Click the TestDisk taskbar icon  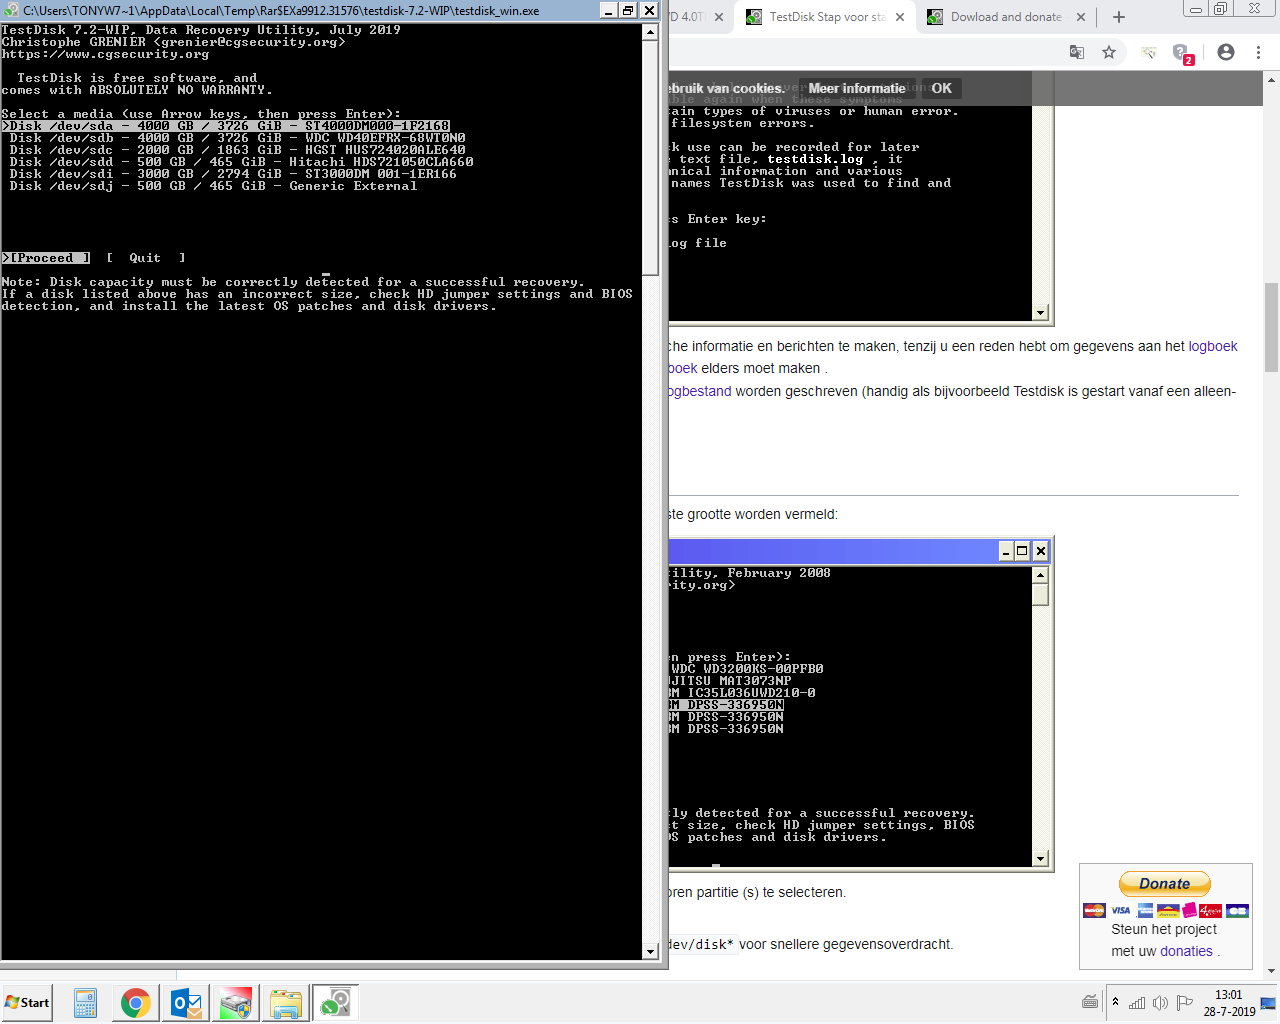[x=335, y=1003]
